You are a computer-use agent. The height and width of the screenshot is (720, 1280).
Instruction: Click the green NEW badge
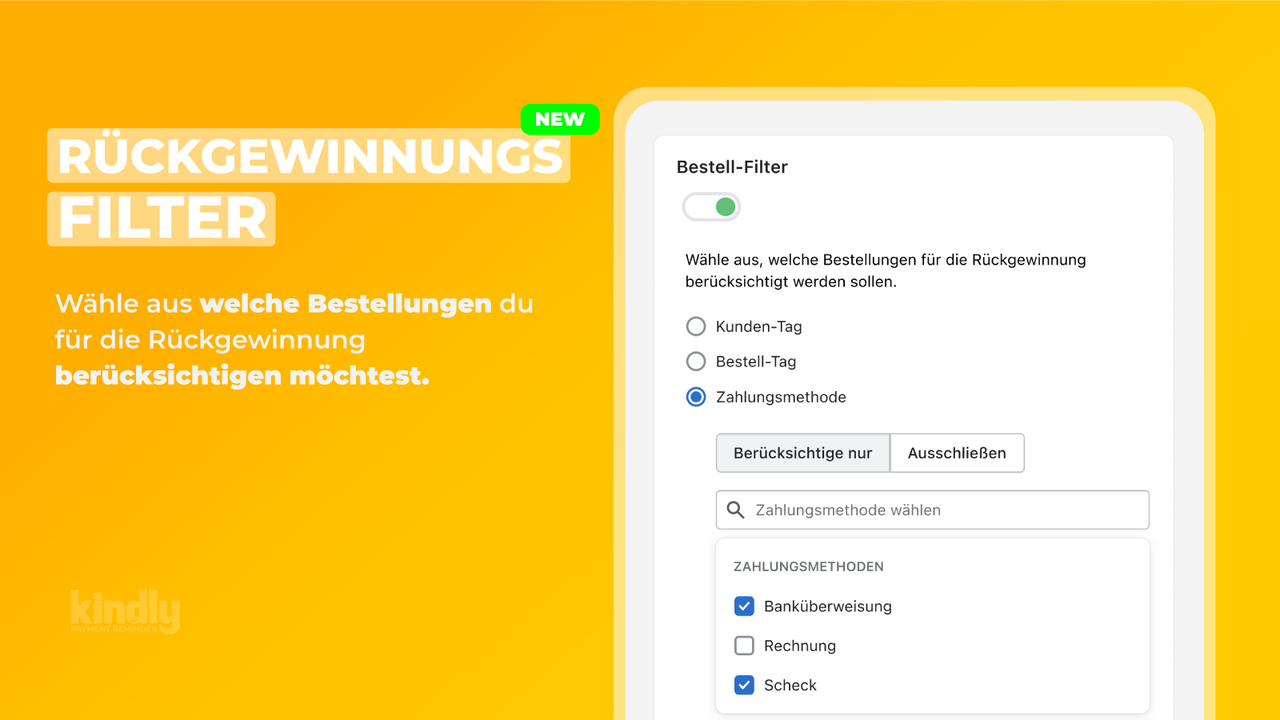[560, 119]
